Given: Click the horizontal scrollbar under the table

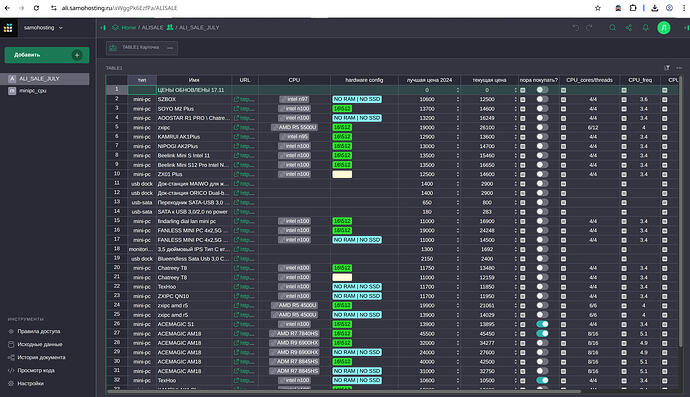Looking at the screenshot, I should [x=344, y=391].
